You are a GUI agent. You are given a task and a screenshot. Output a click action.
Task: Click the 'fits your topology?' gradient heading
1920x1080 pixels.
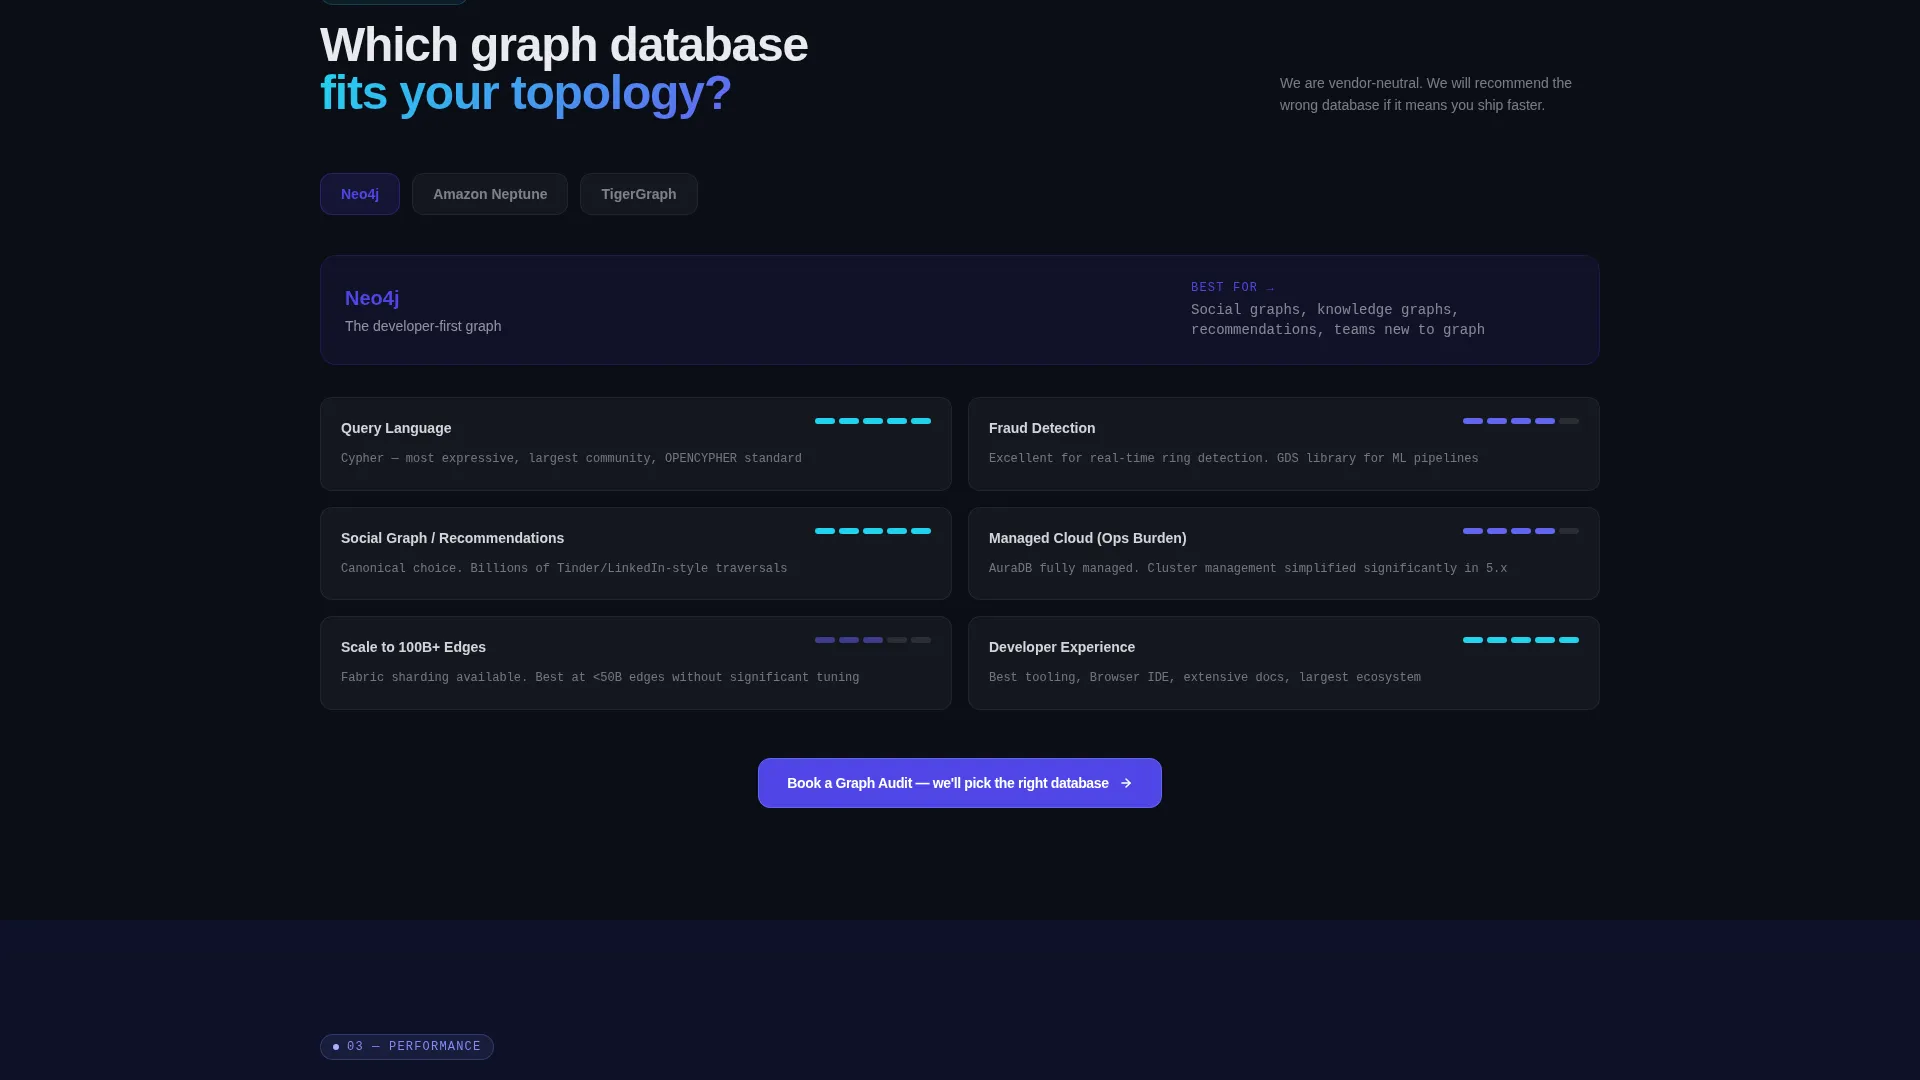[526, 93]
